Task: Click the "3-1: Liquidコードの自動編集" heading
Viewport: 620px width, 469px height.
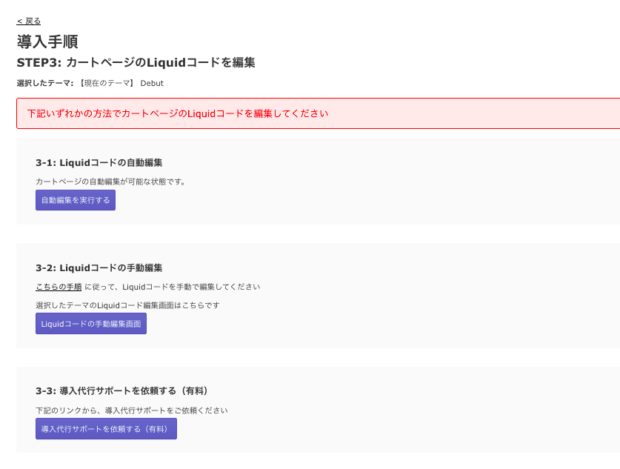Action: click(99, 162)
